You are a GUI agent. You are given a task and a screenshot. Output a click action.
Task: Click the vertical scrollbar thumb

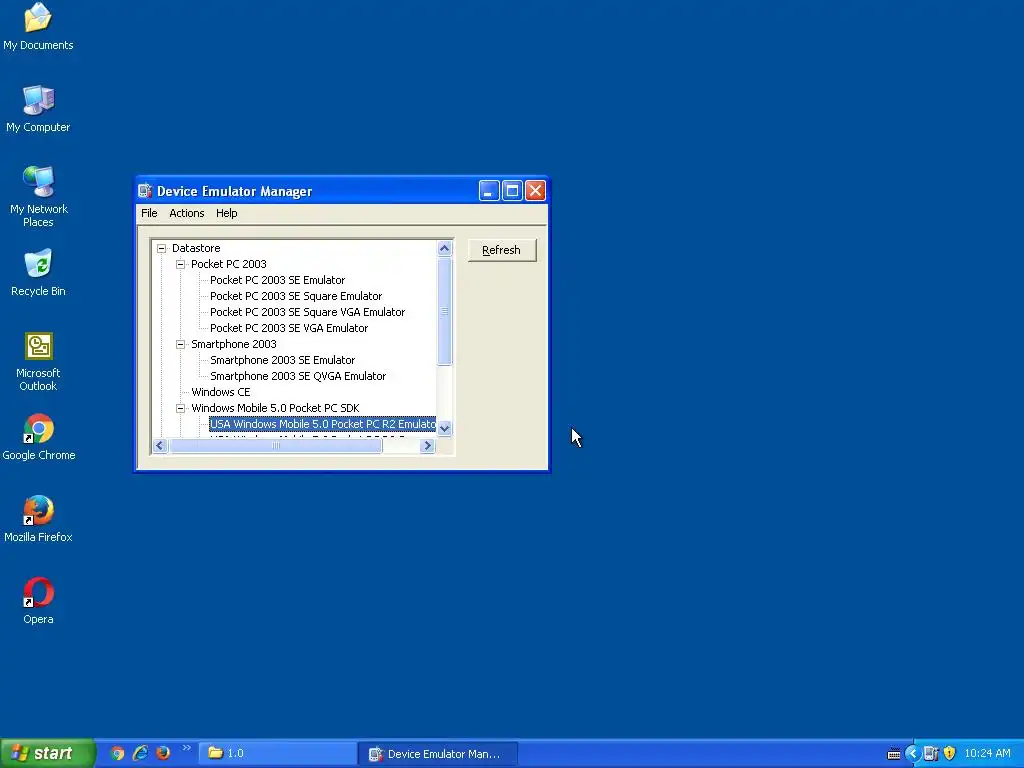(445, 311)
